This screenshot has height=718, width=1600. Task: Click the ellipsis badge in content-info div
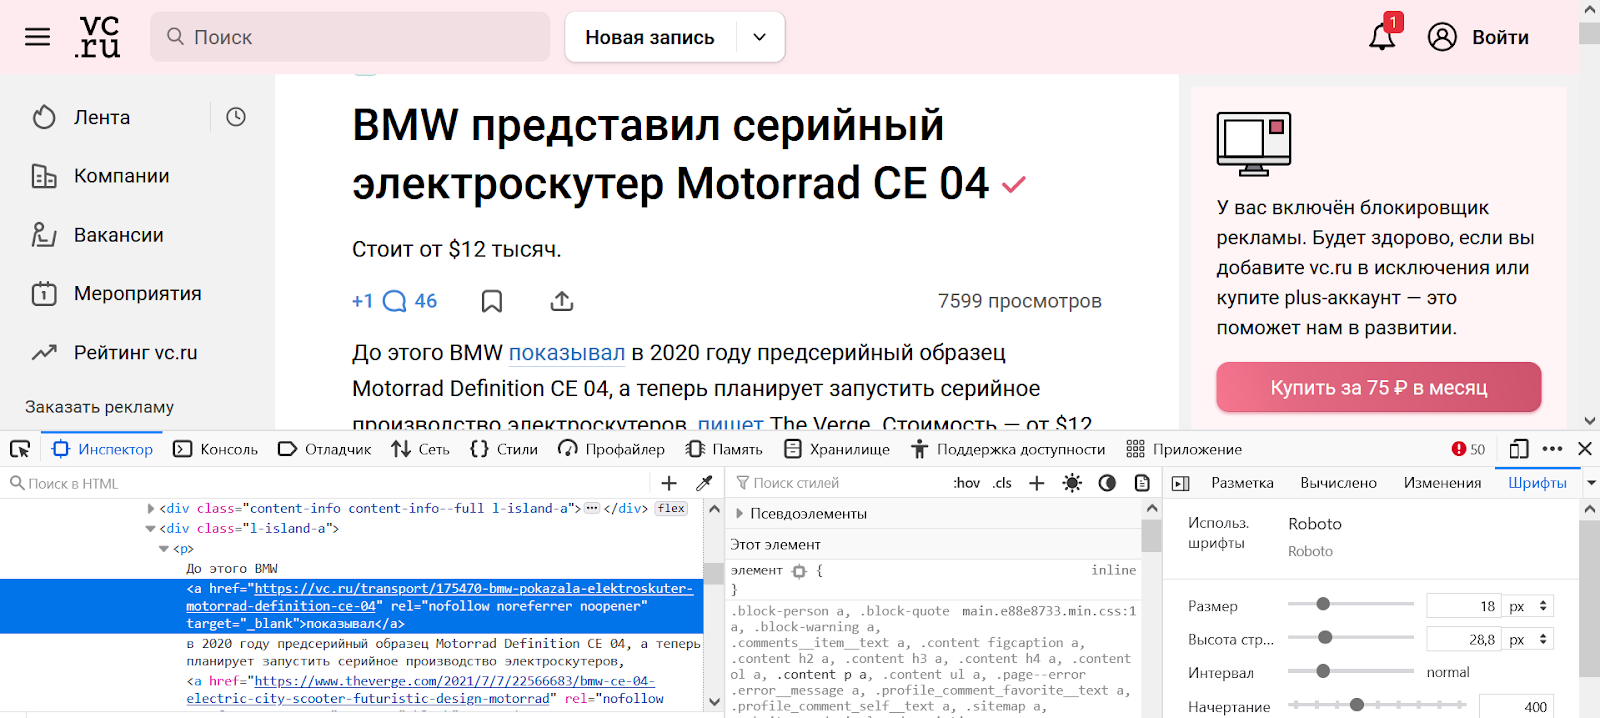[592, 508]
